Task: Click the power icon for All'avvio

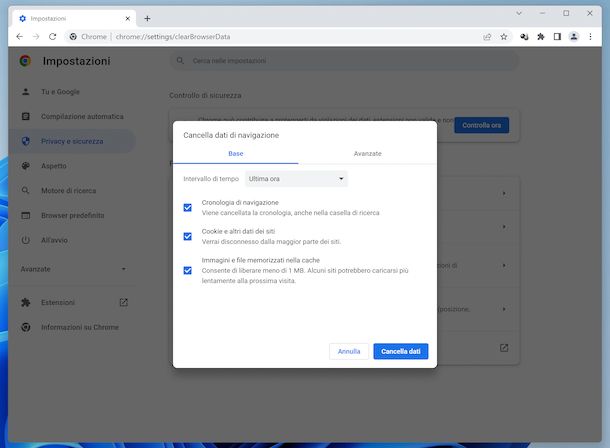Action: [26, 240]
